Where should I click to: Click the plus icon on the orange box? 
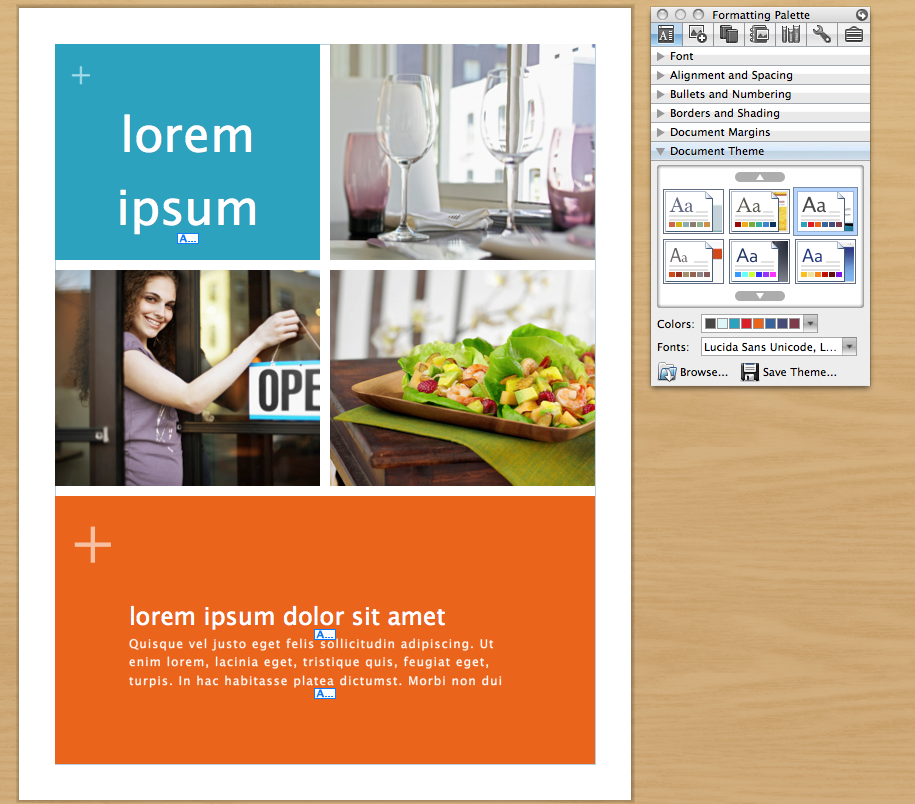(x=92, y=545)
